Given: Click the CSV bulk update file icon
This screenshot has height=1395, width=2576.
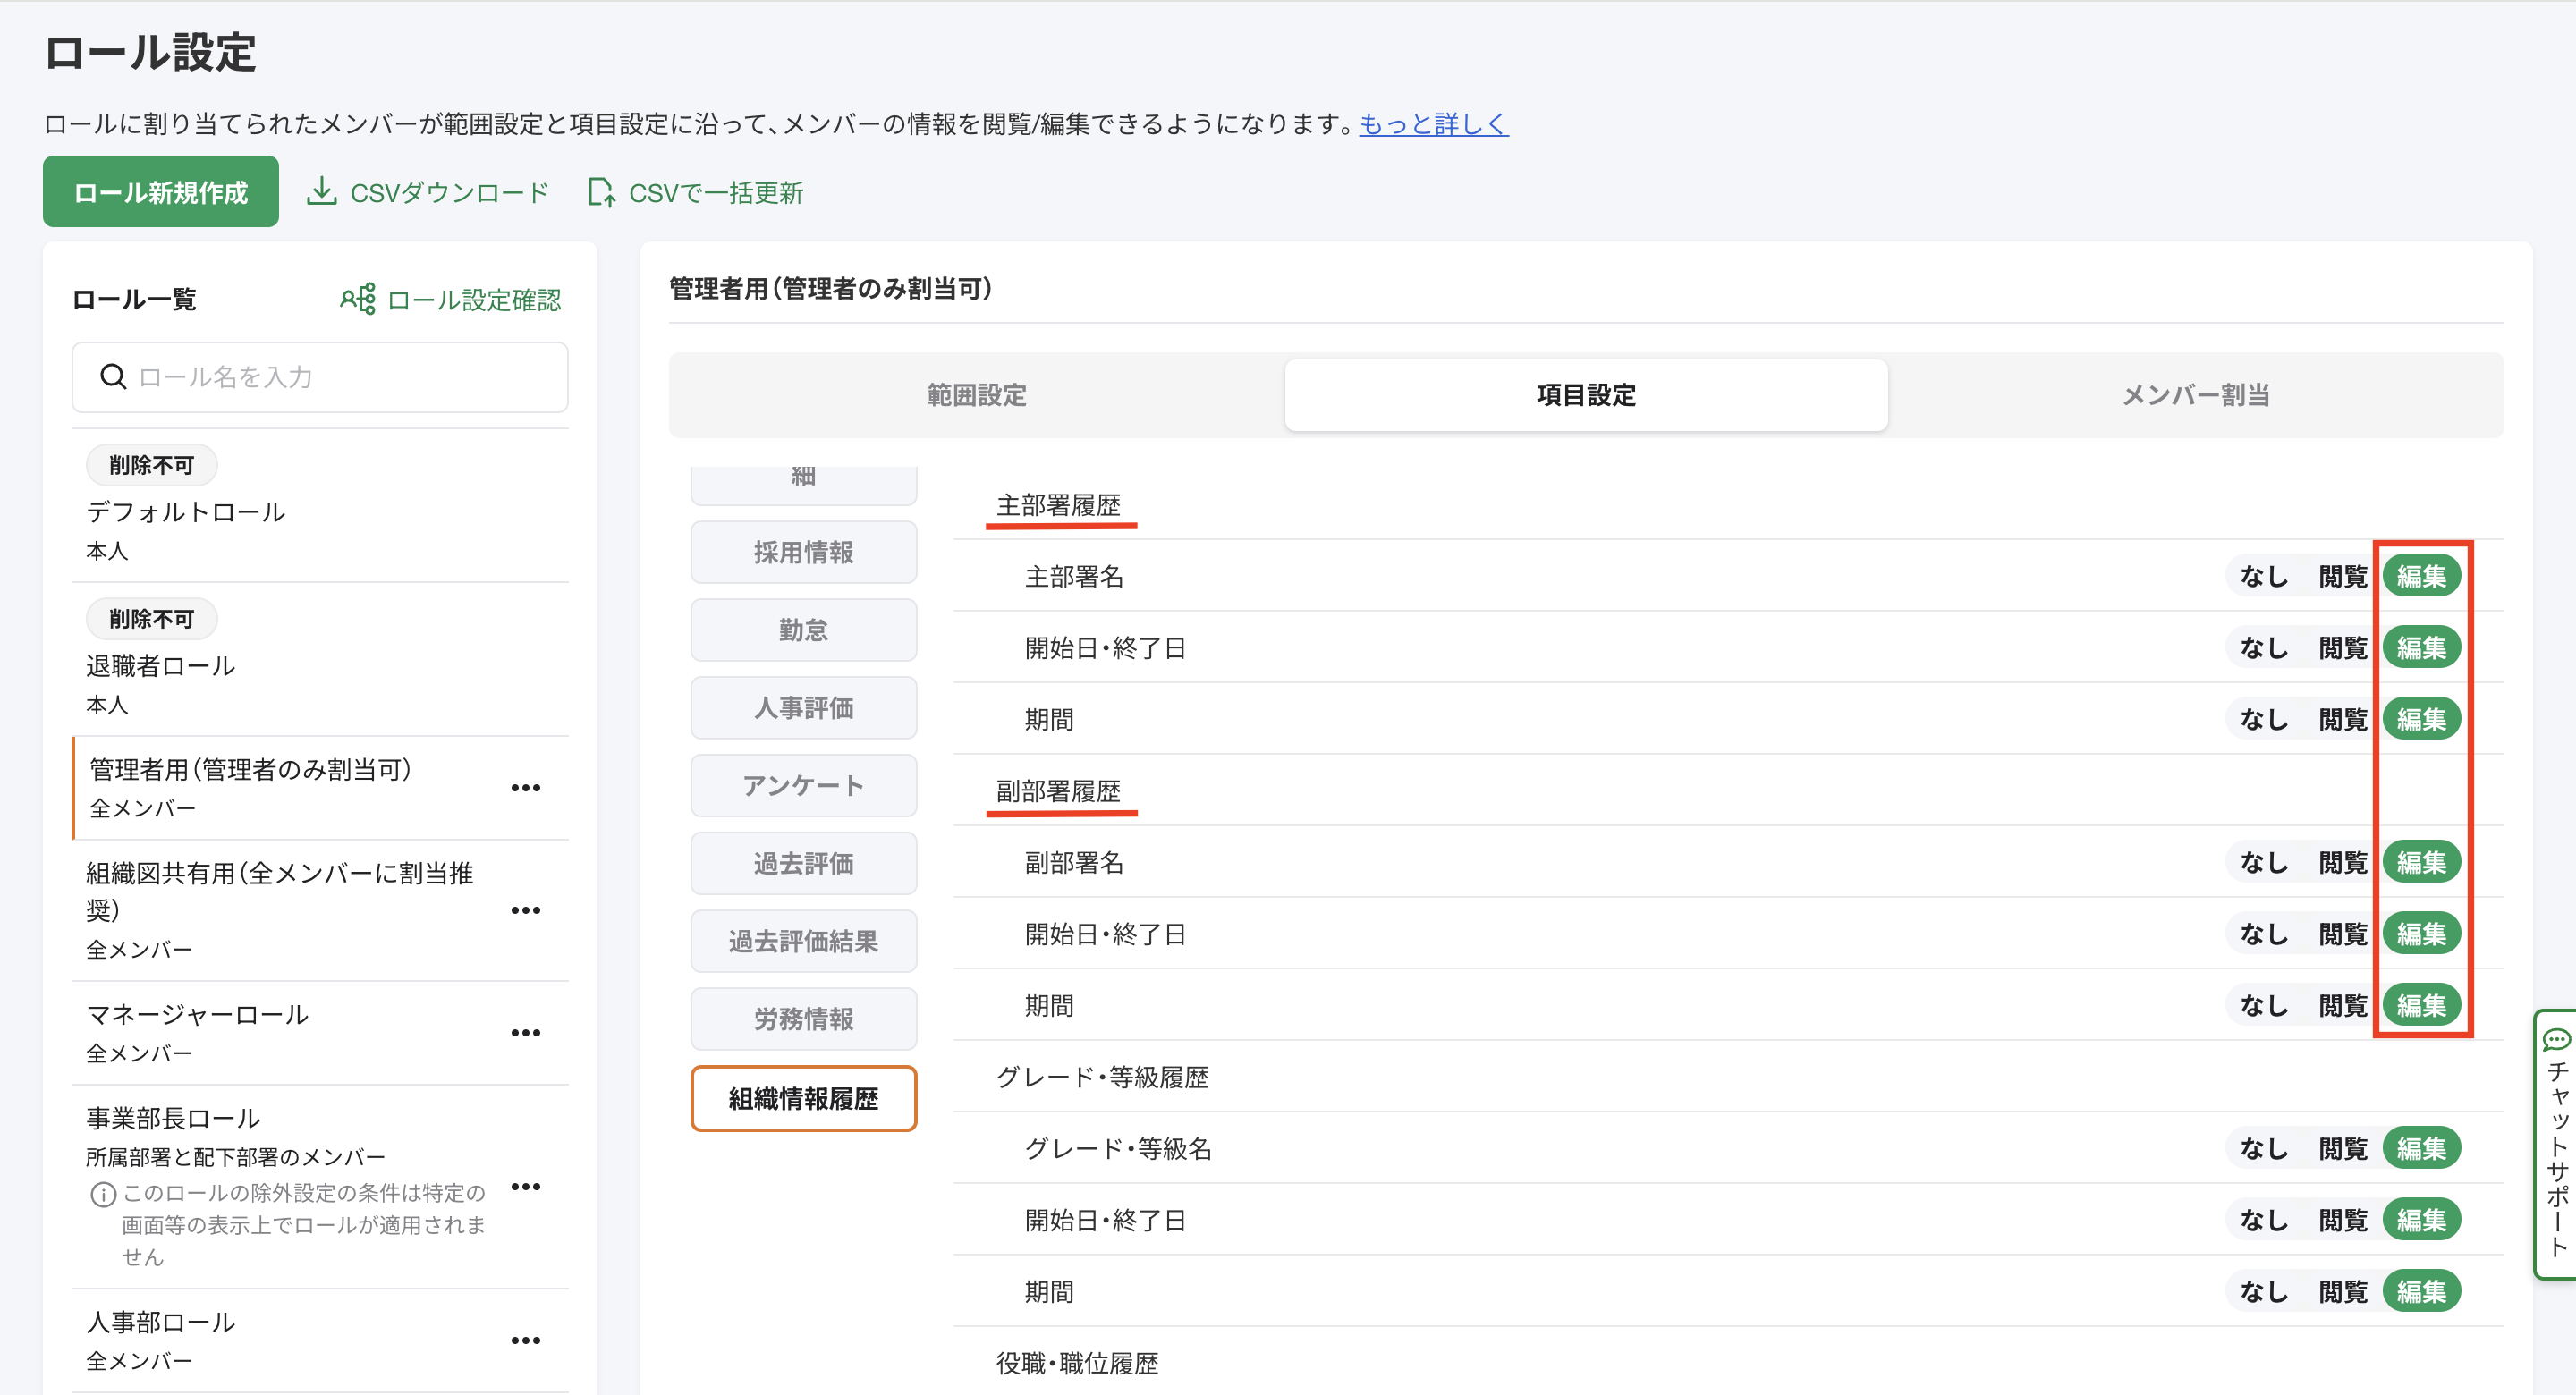Looking at the screenshot, I should point(601,191).
